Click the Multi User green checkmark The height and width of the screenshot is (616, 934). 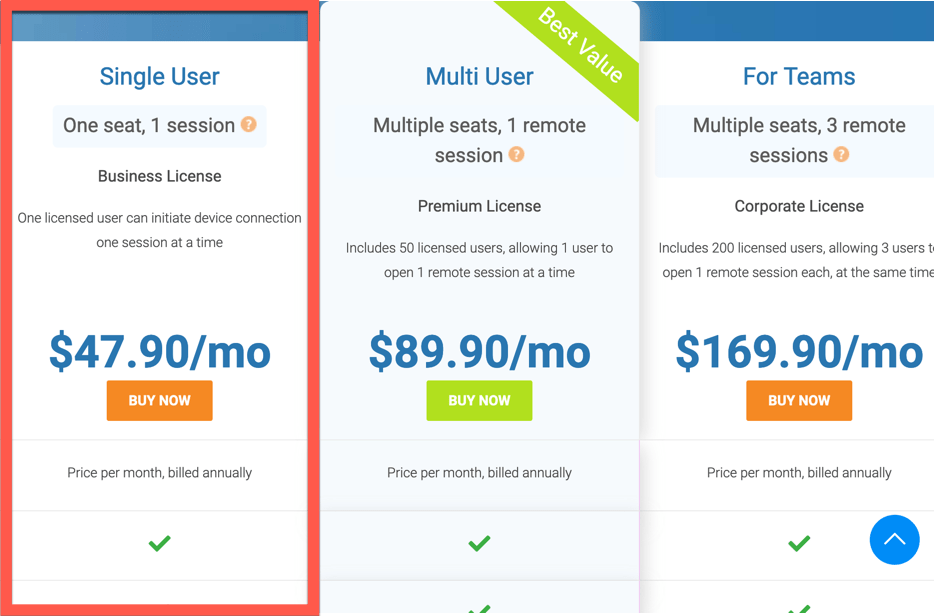tap(480, 543)
